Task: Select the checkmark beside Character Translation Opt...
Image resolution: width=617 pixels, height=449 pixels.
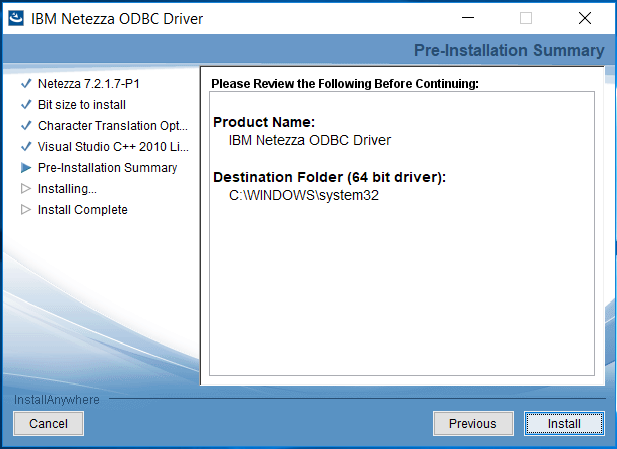Action: [26, 126]
